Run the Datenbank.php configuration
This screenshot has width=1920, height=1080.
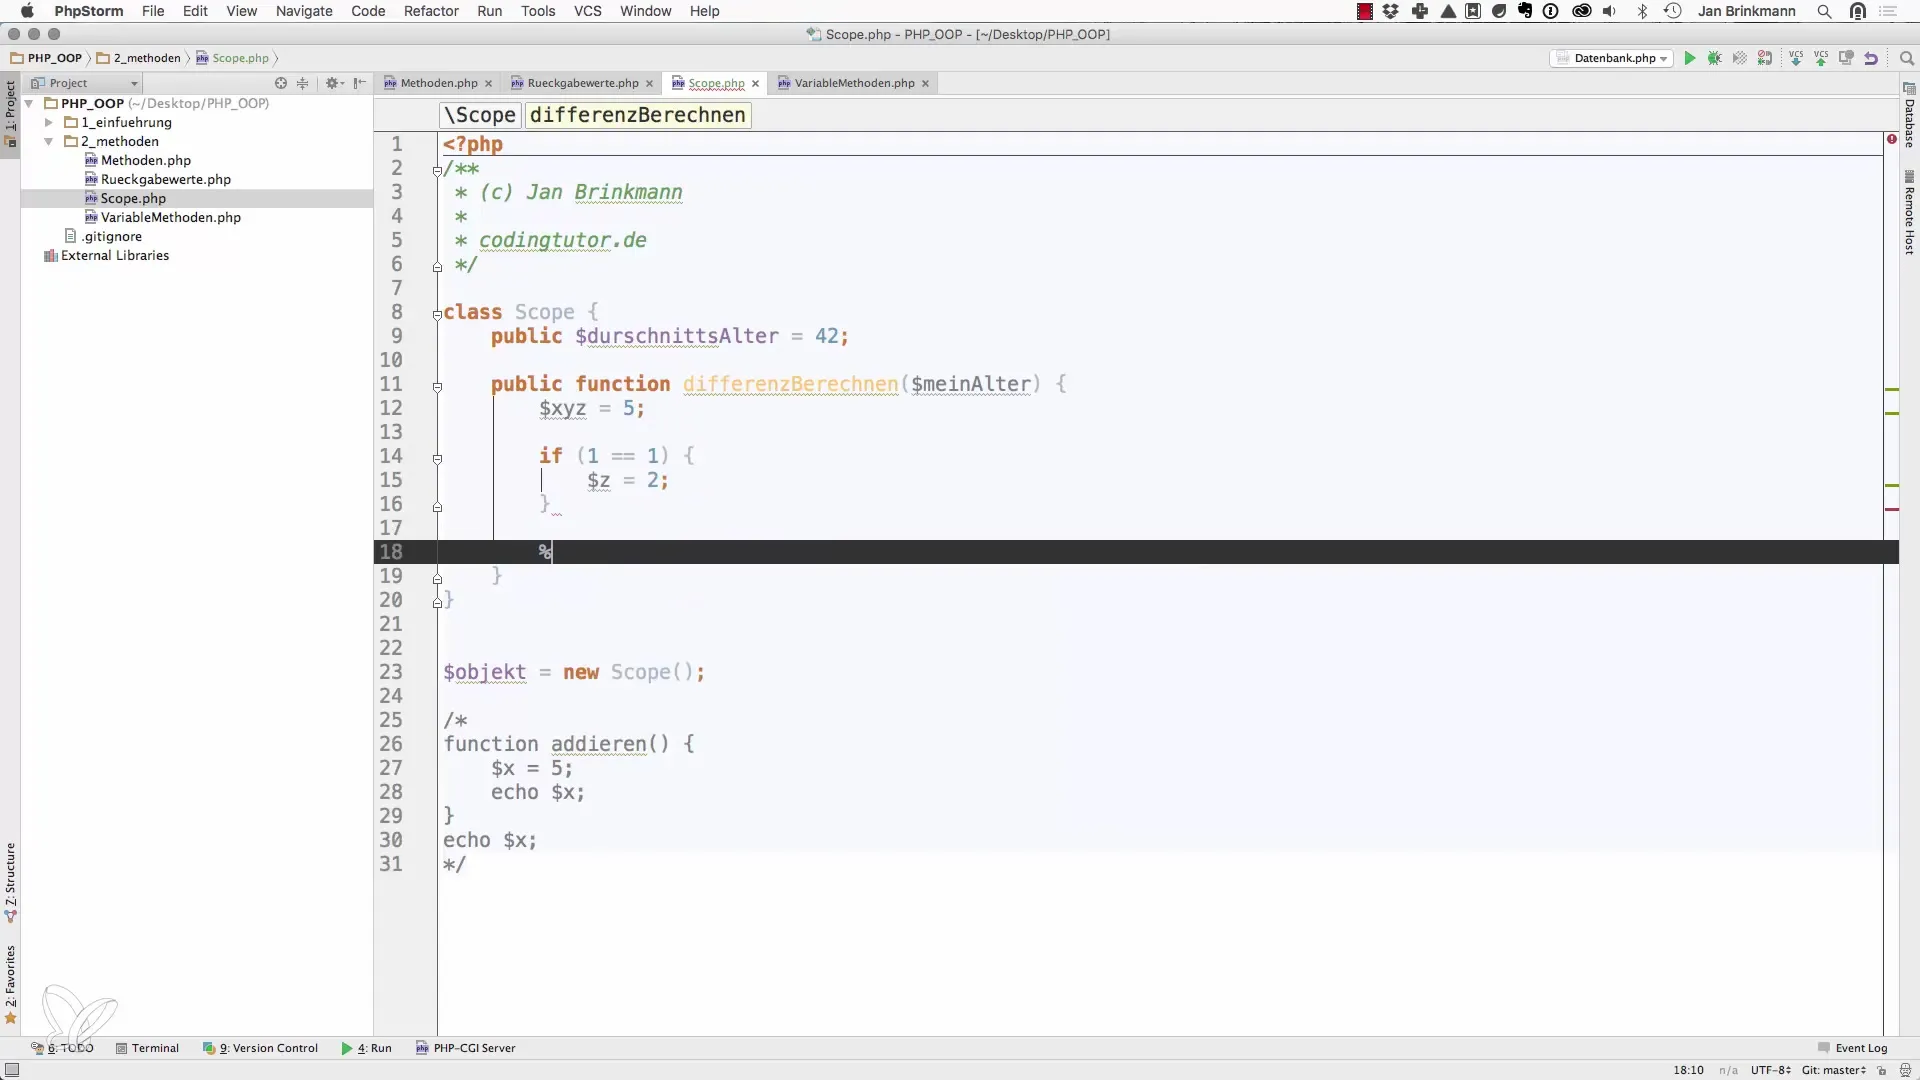pos(1689,58)
